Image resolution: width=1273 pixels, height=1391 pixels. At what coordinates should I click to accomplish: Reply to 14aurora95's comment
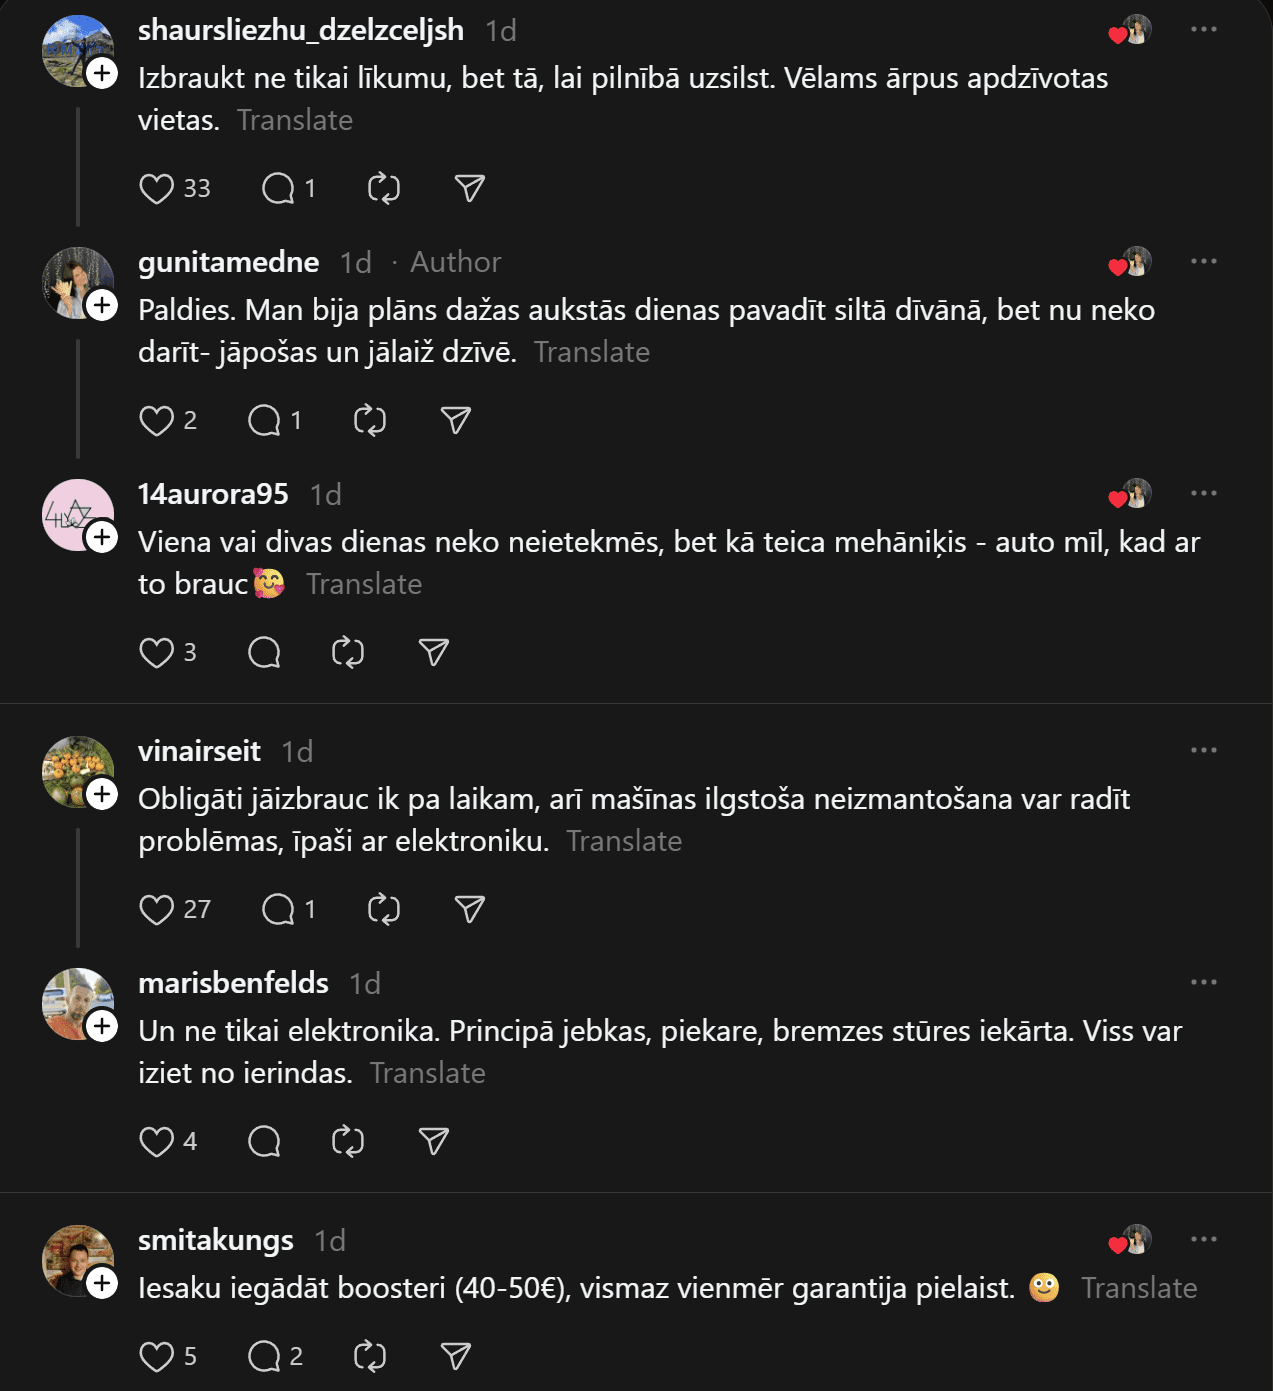pos(264,652)
